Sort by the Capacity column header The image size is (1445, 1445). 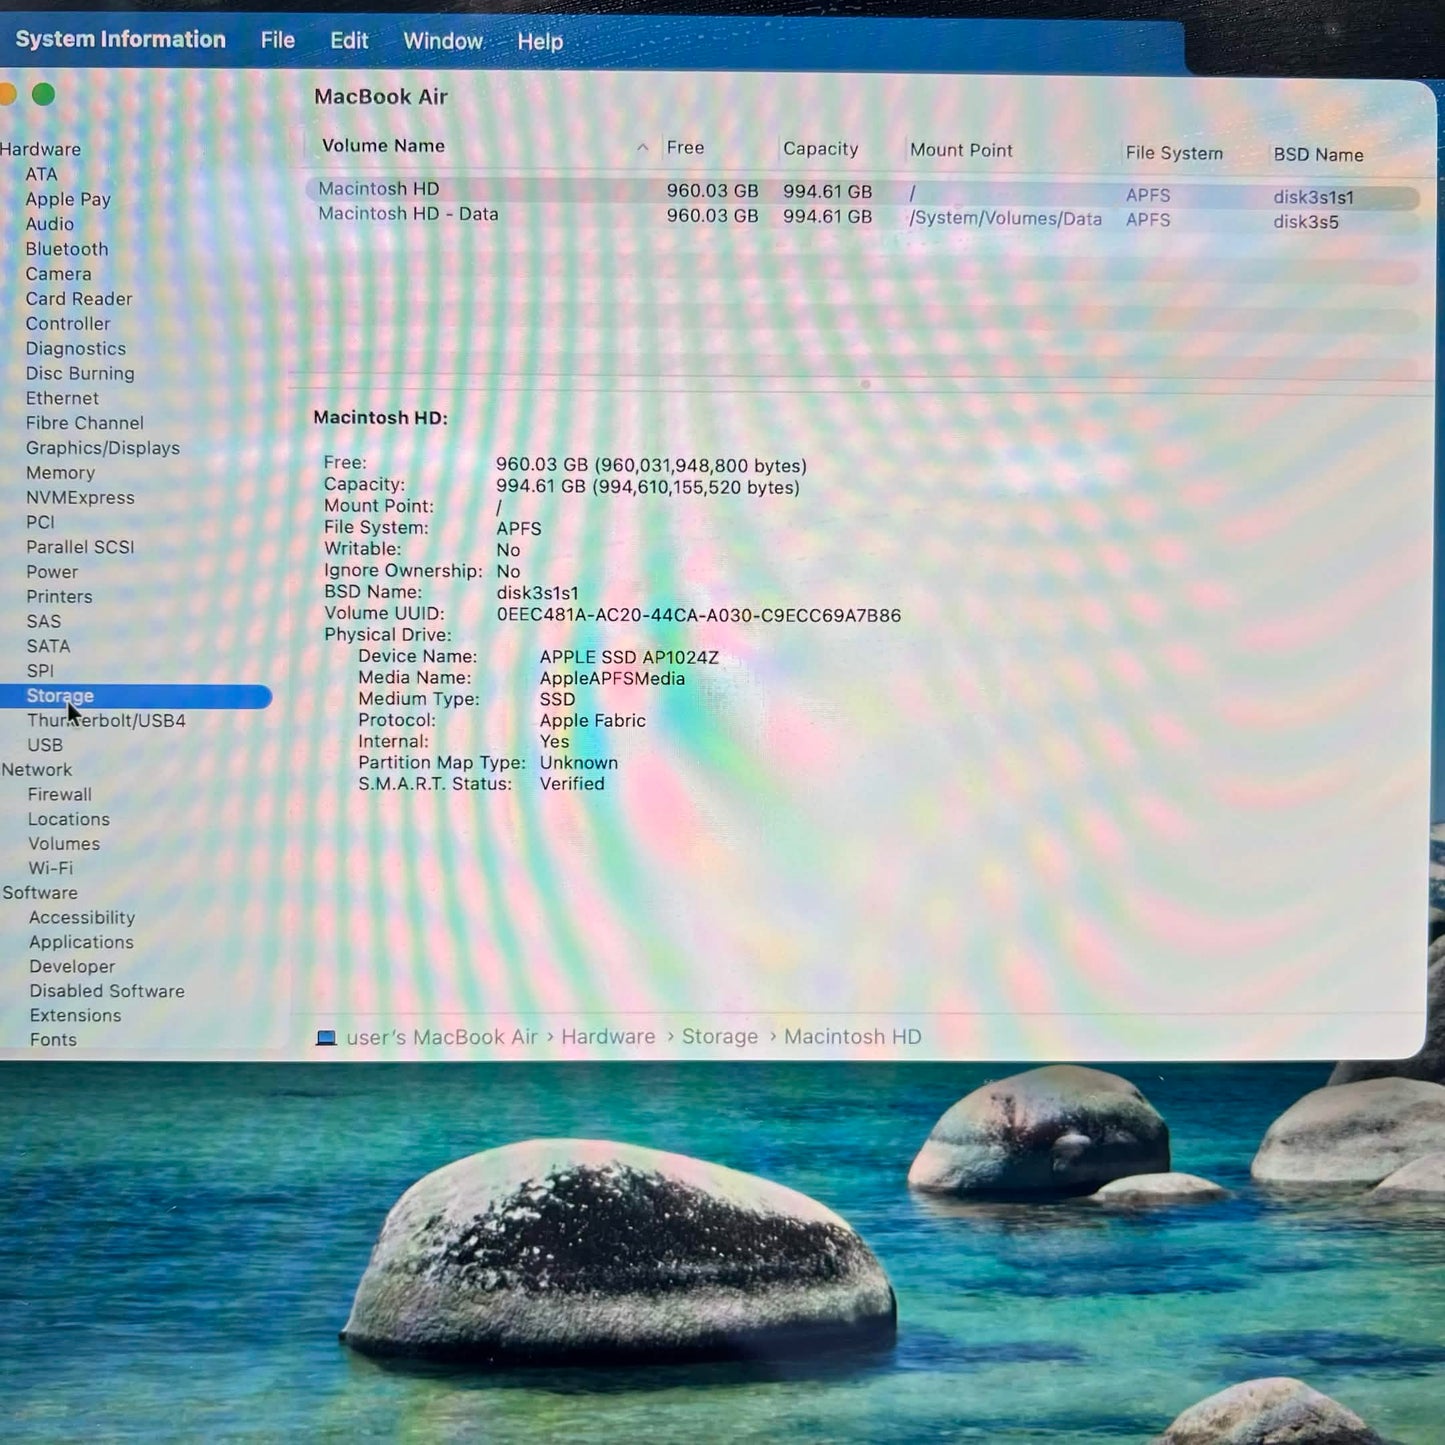[x=820, y=149]
